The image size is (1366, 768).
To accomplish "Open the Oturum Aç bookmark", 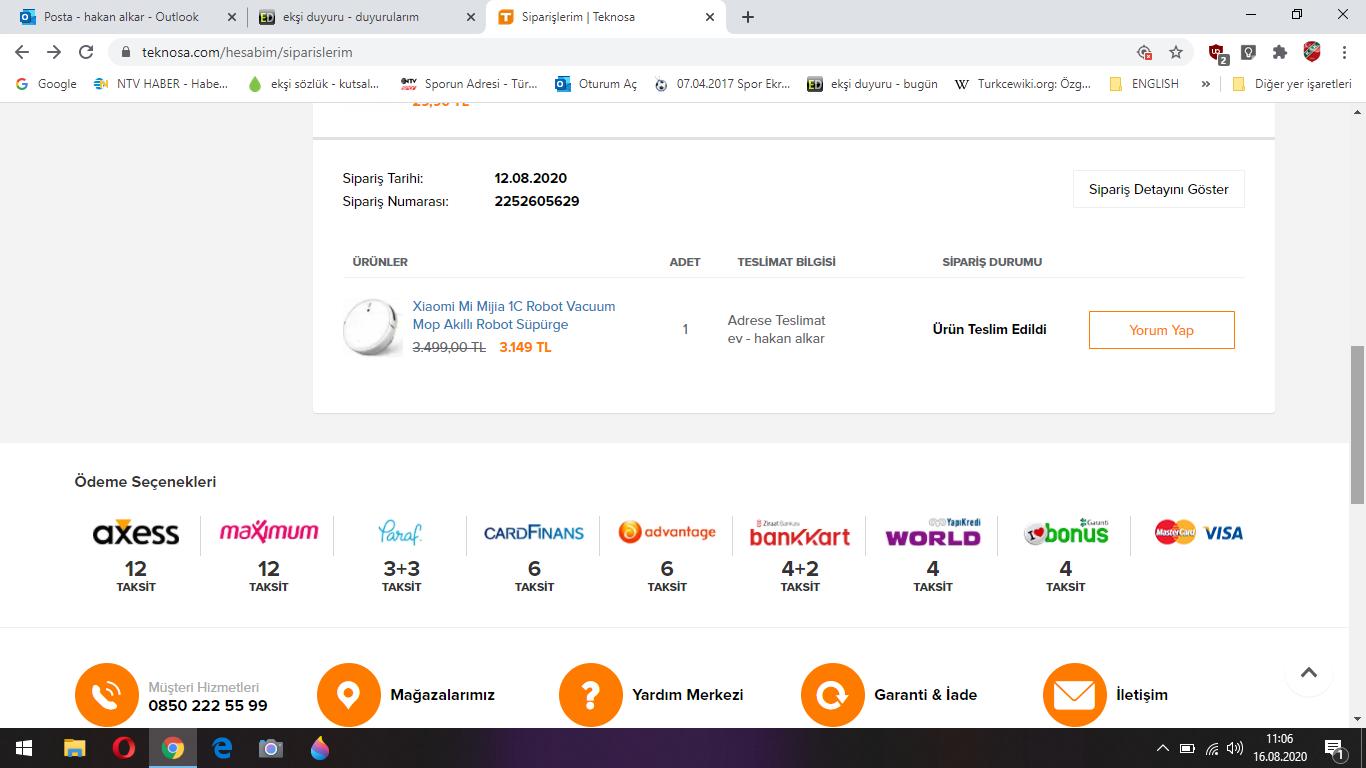I will click(596, 84).
